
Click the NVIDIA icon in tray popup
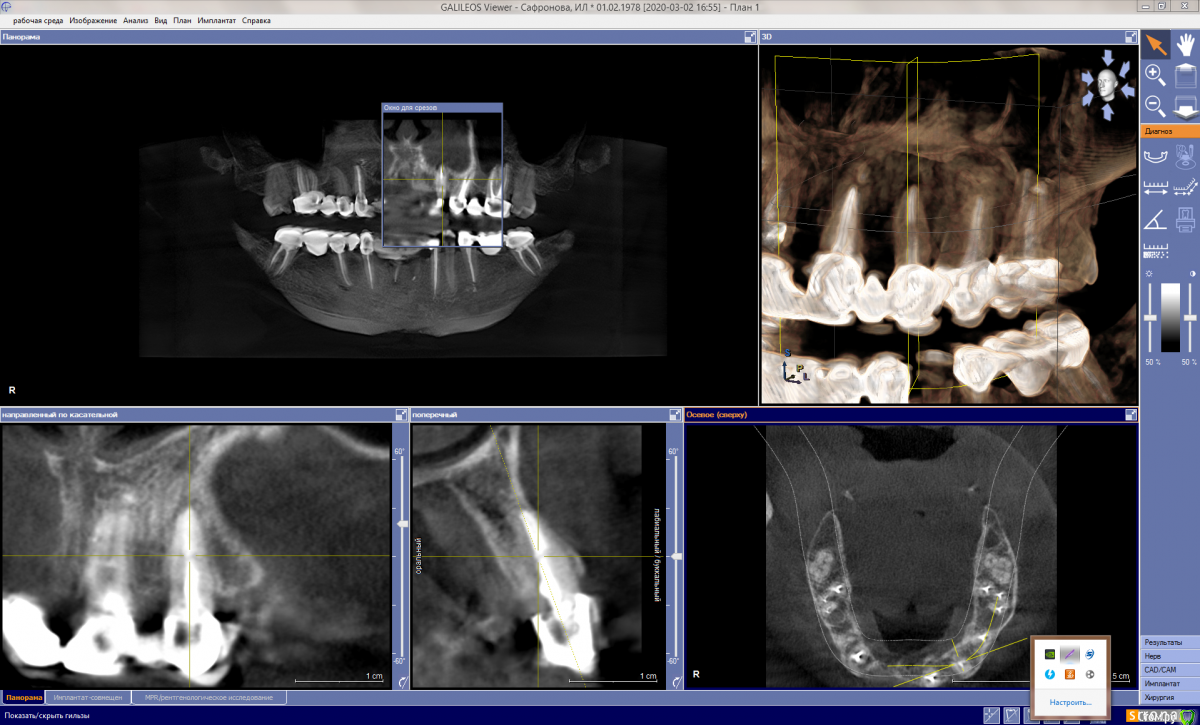coord(1049,653)
